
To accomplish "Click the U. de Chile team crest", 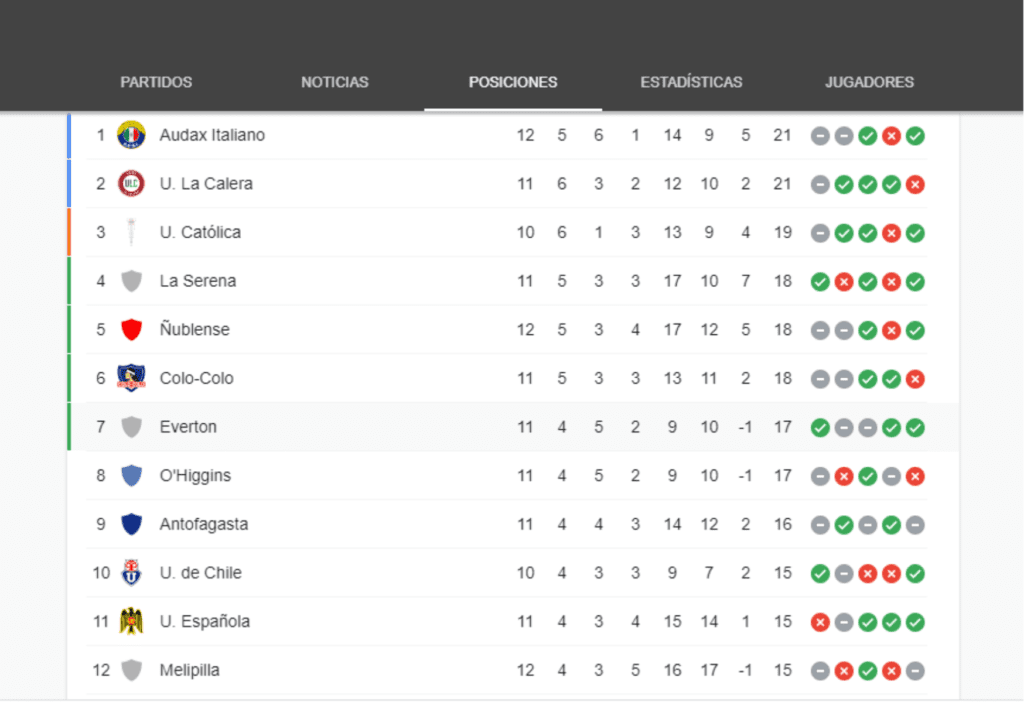I will click(131, 573).
